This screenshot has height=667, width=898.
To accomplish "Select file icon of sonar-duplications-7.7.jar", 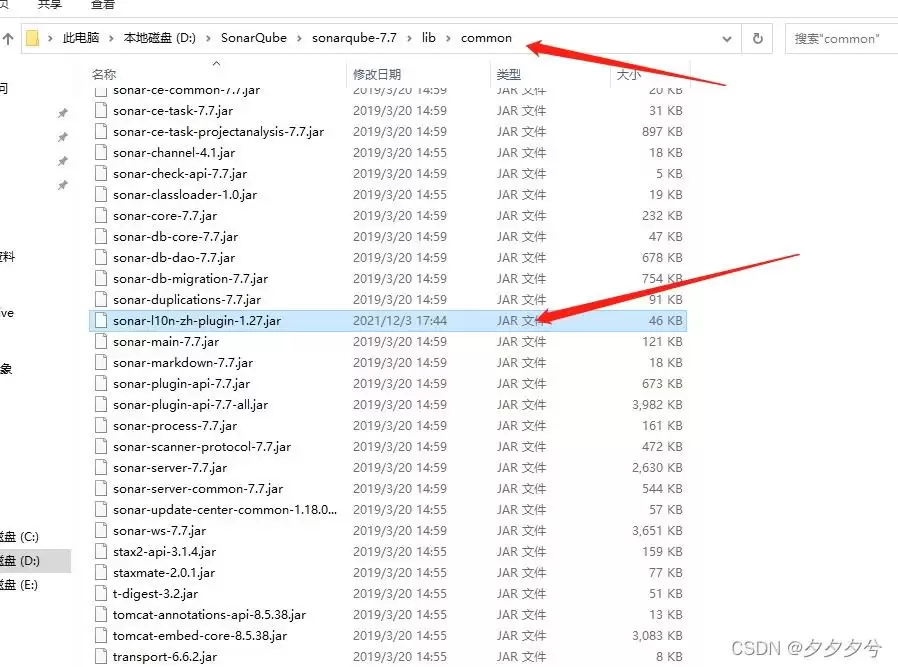I will (x=101, y=299).
